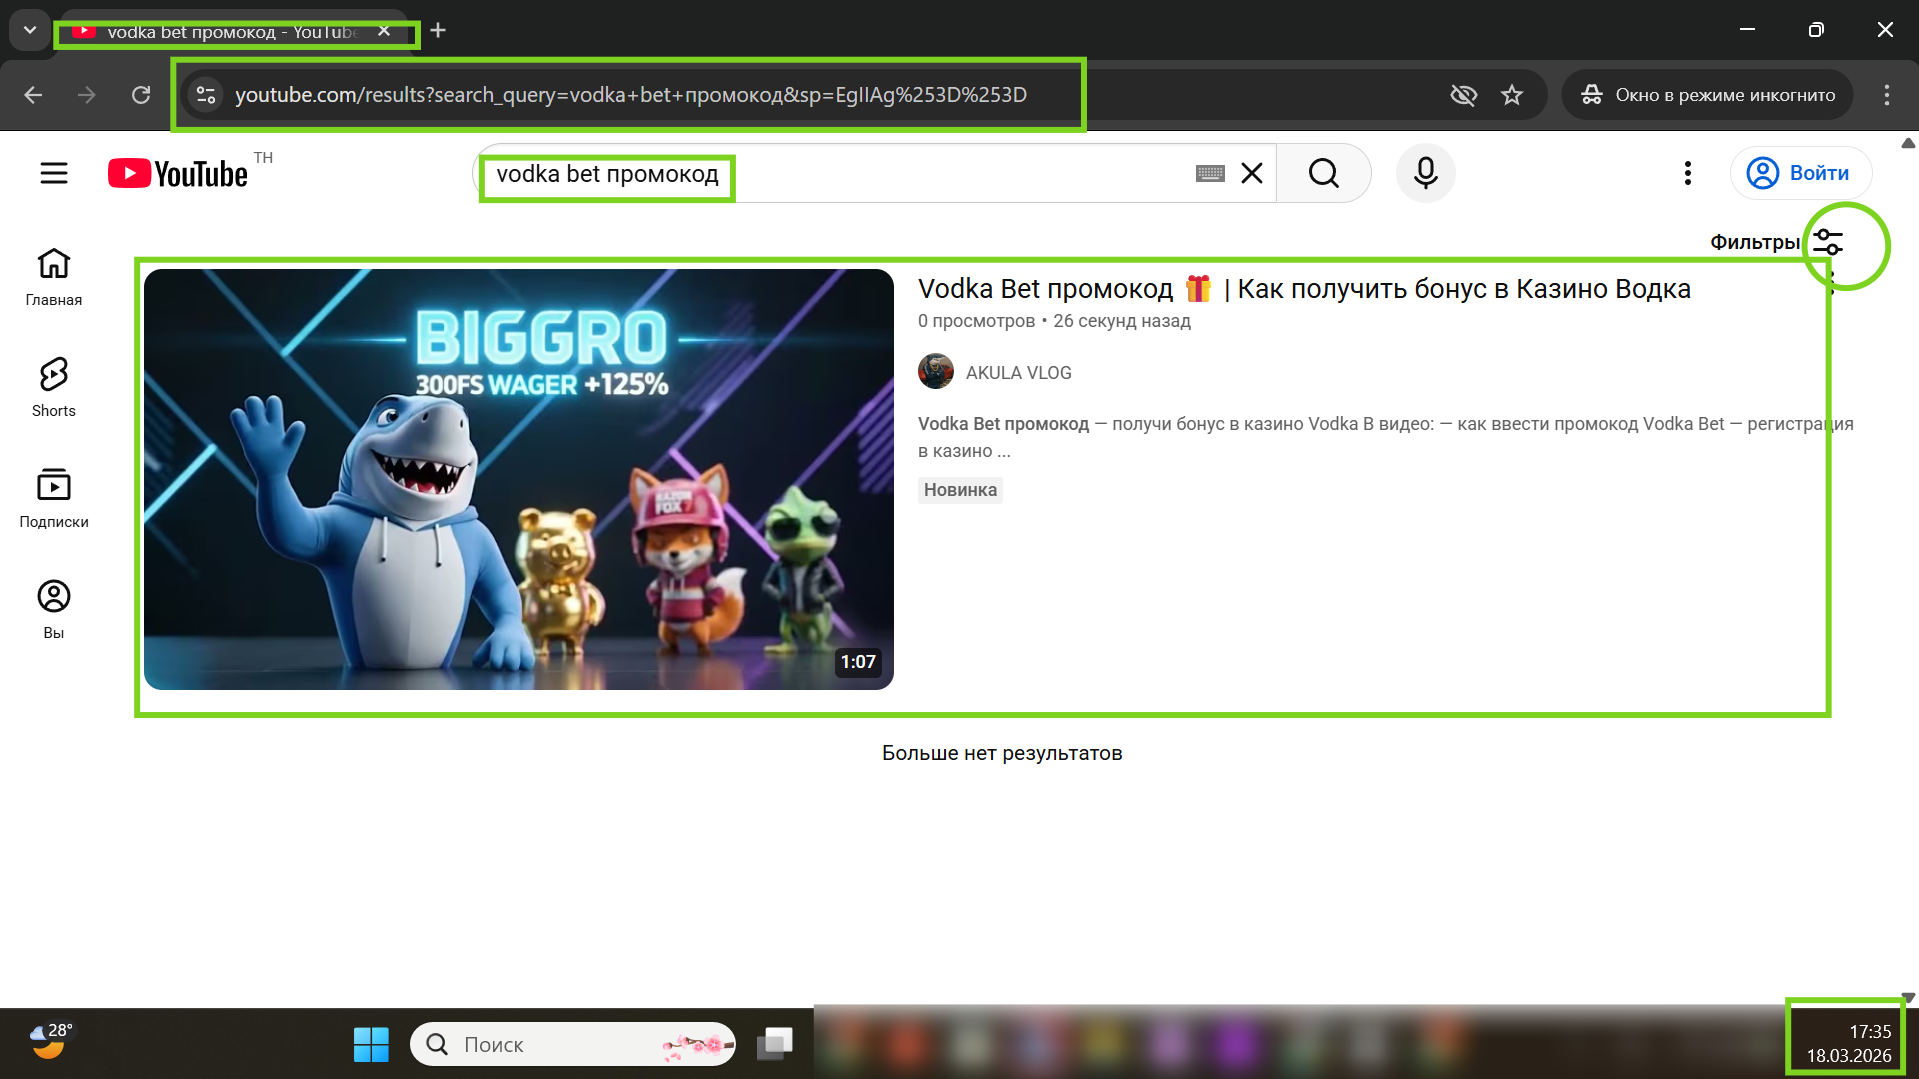1919x1079 pixels.
Task: Open Task View on the taskbar
Action: [775, 1044]
